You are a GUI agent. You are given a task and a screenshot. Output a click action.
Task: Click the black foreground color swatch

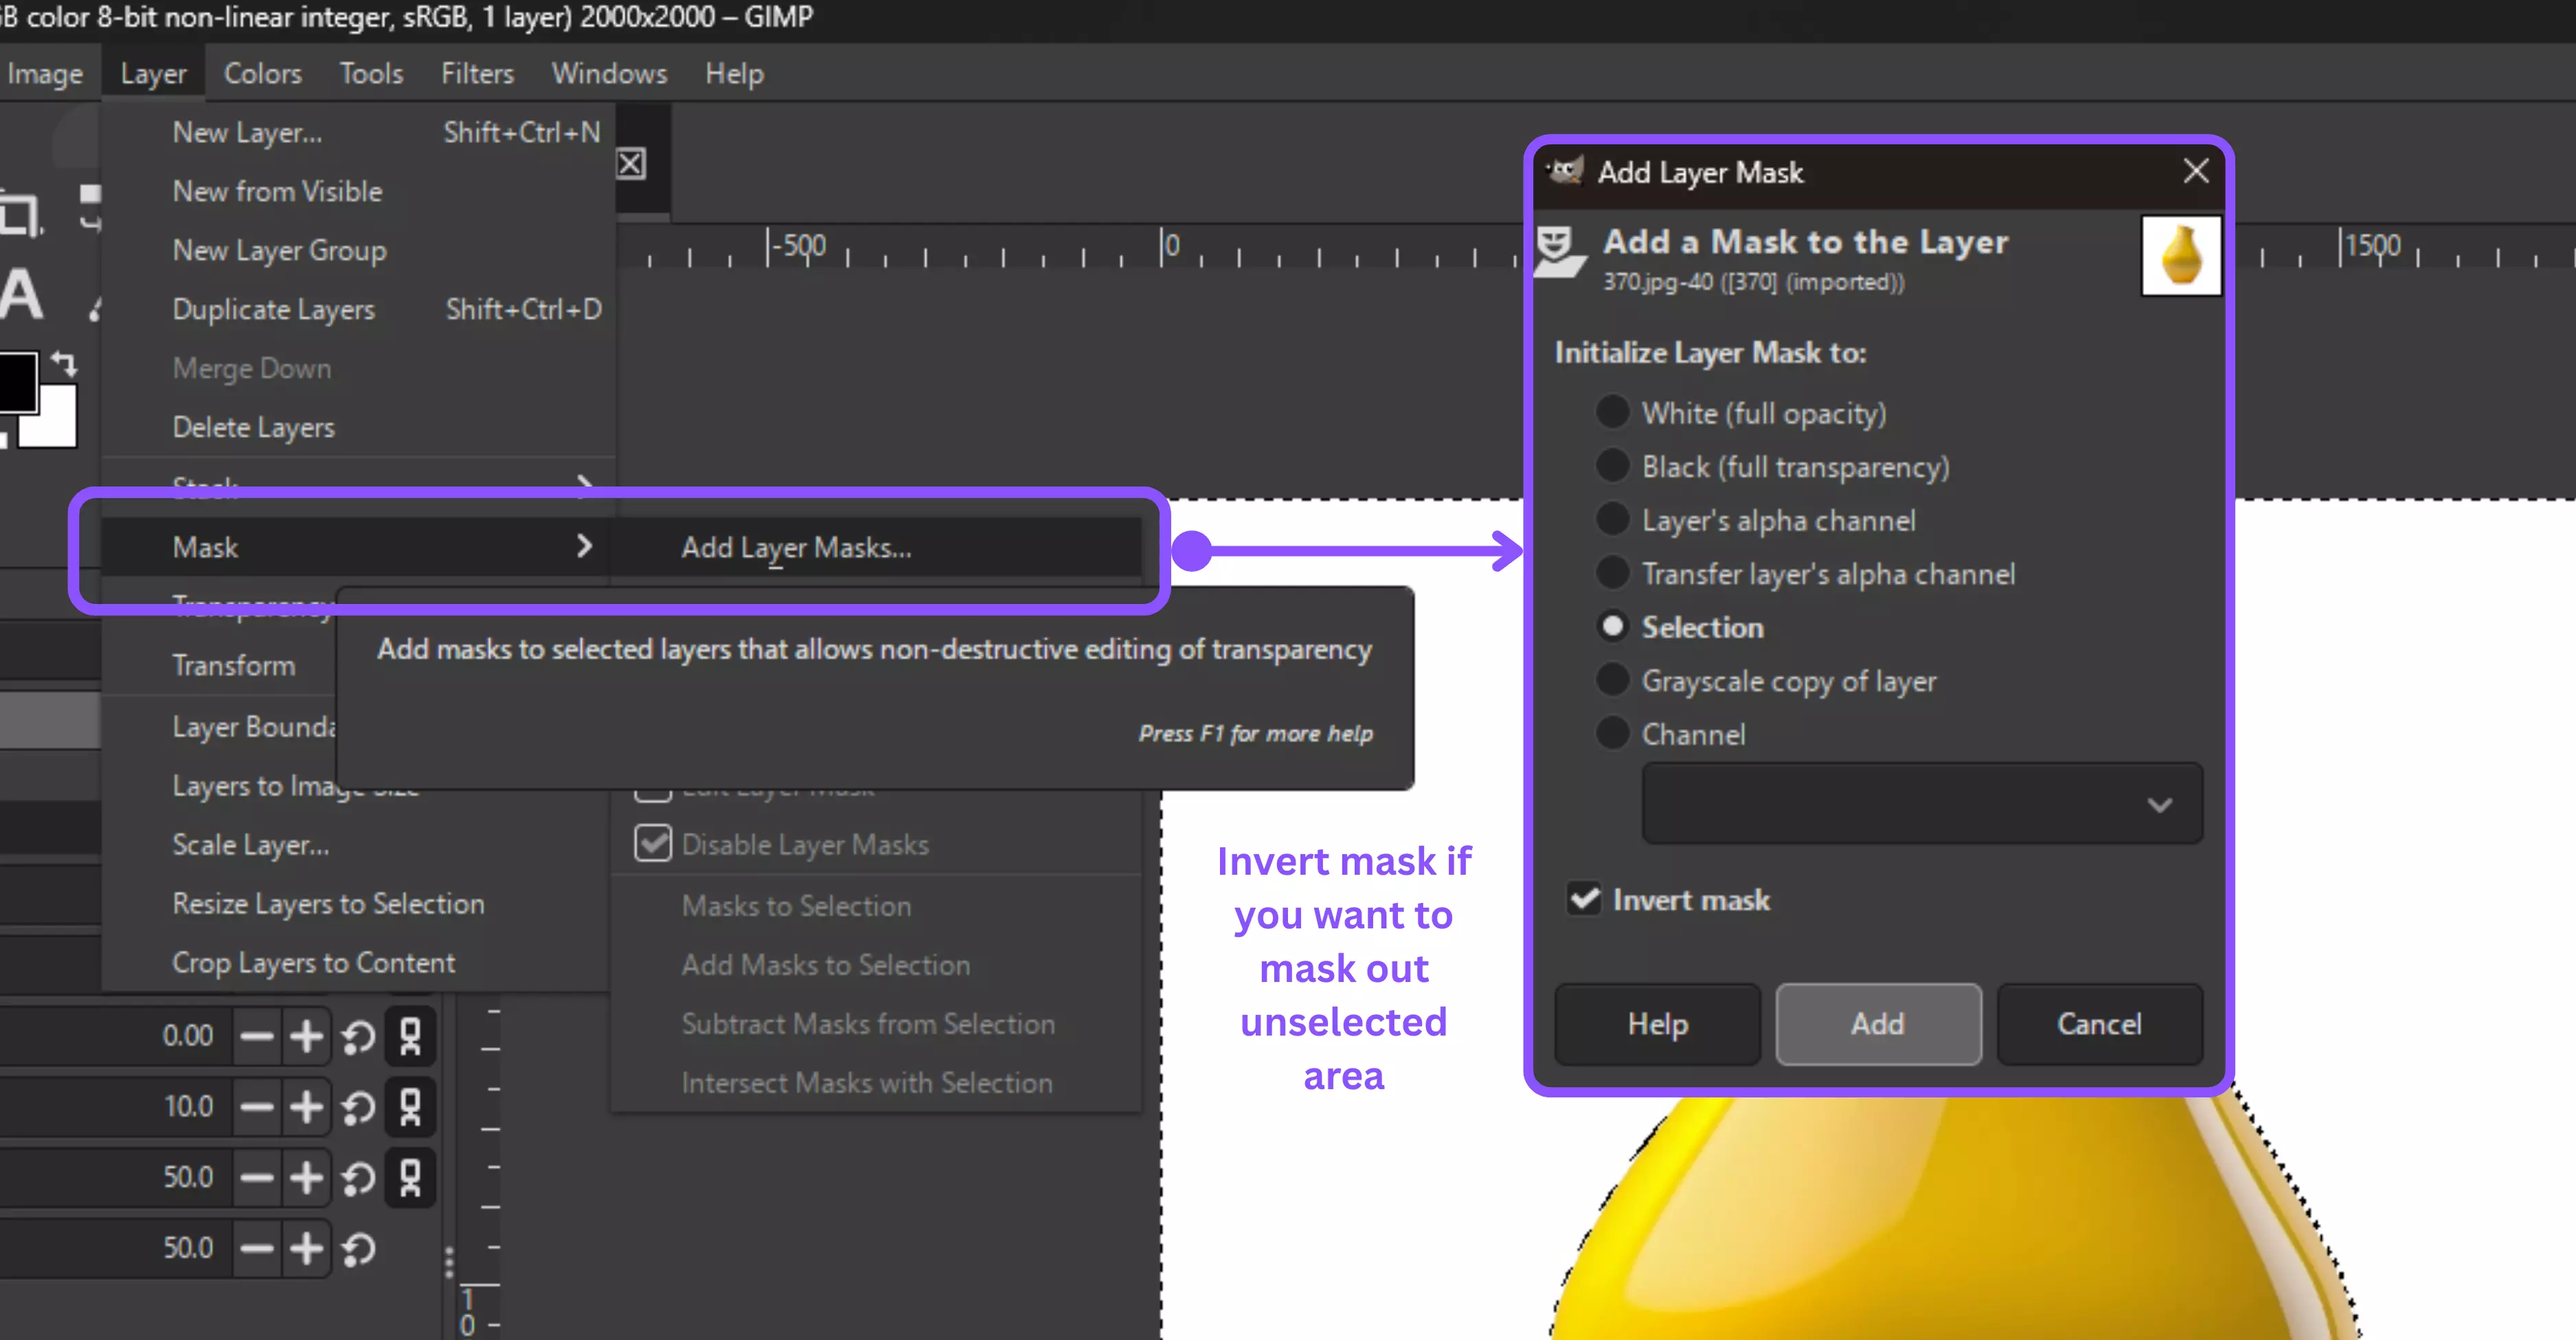[18, 381]
